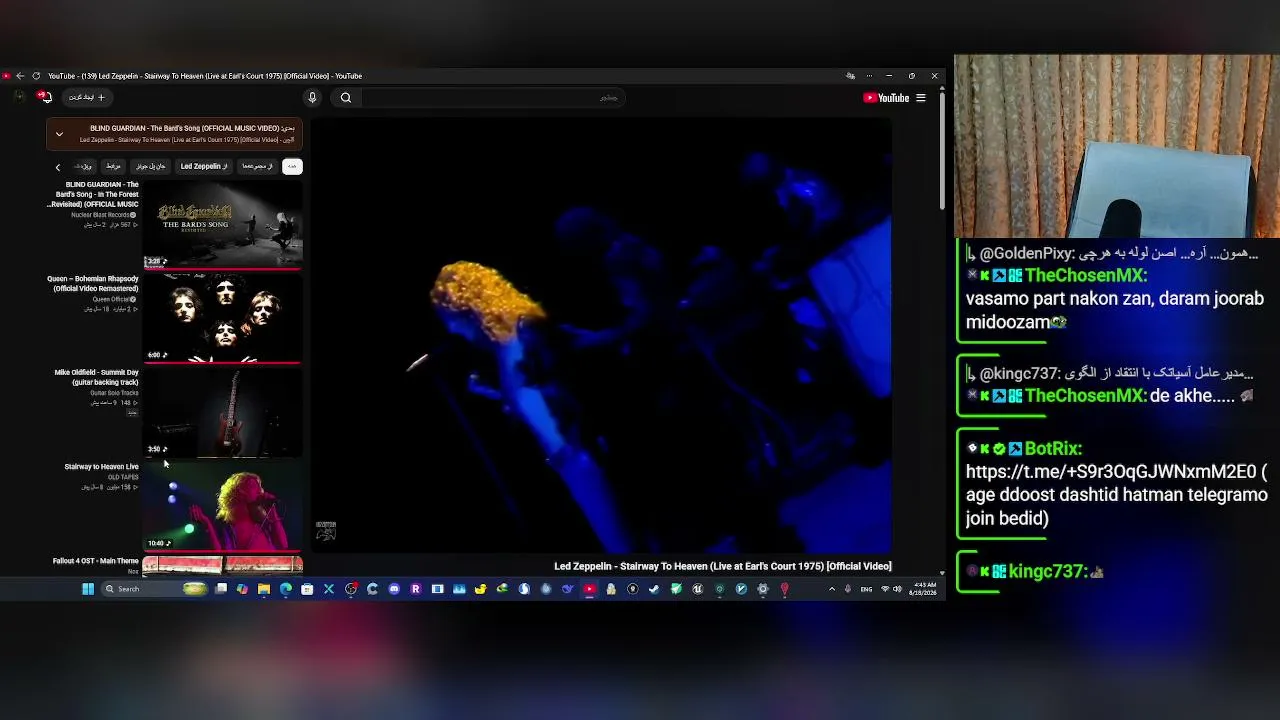The width and height of the screenshot is (1280, 720).
Task: Open the browser three-dots app menu
Action: click(x=868, y=76)
